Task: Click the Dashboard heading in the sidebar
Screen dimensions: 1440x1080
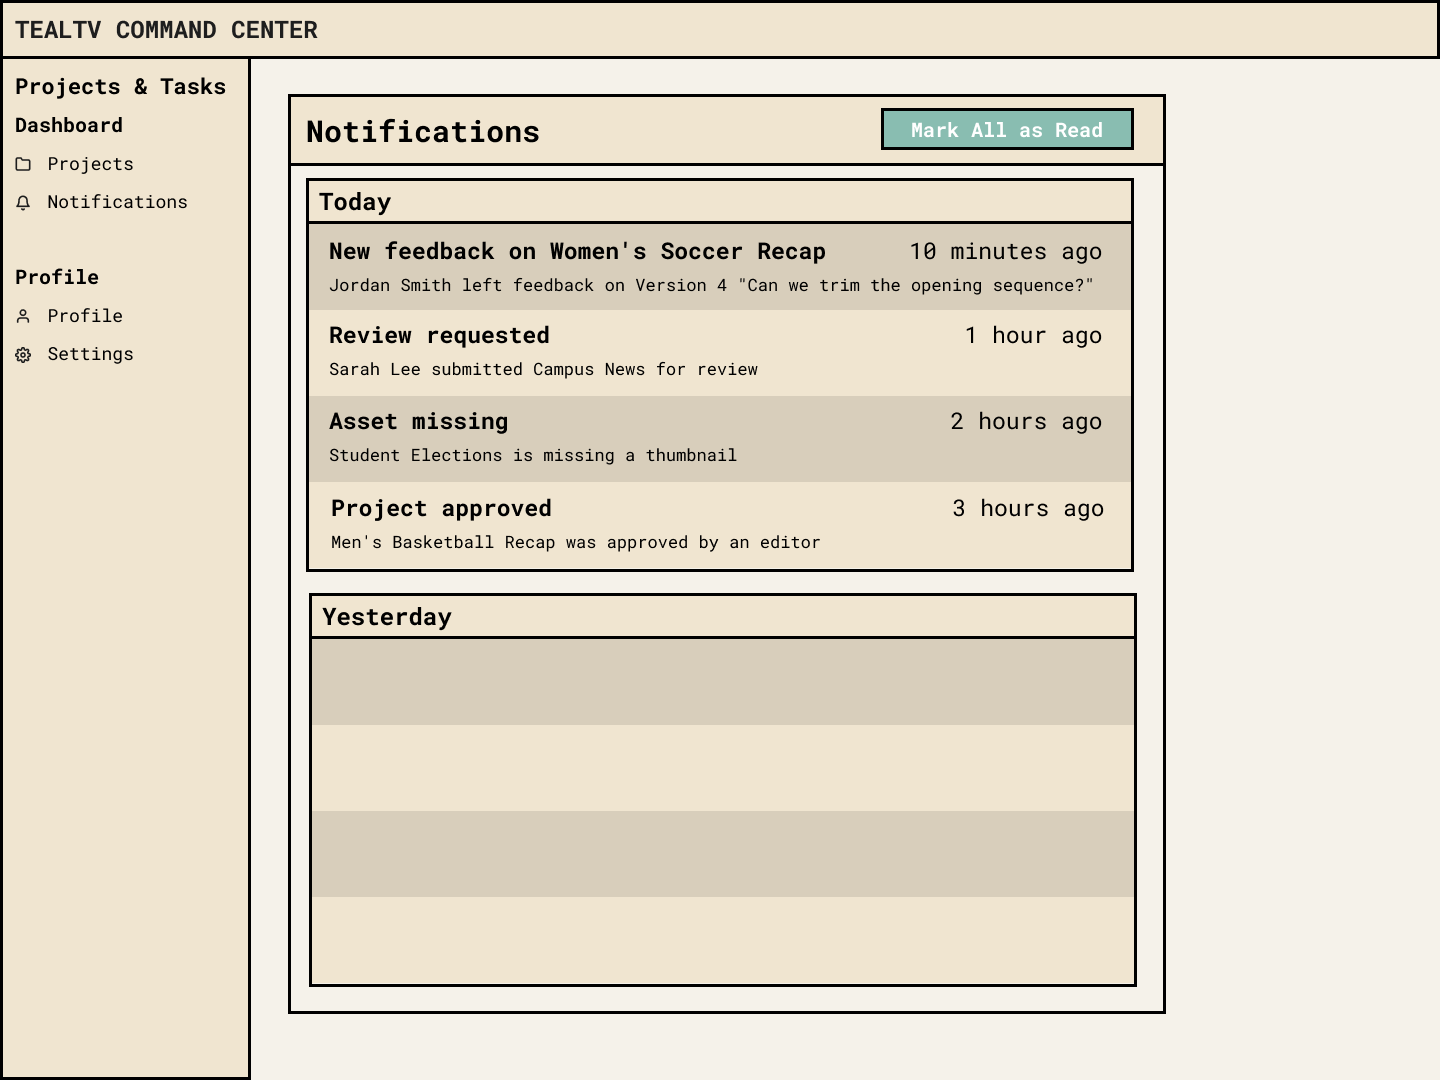Action: click(69, 125)
